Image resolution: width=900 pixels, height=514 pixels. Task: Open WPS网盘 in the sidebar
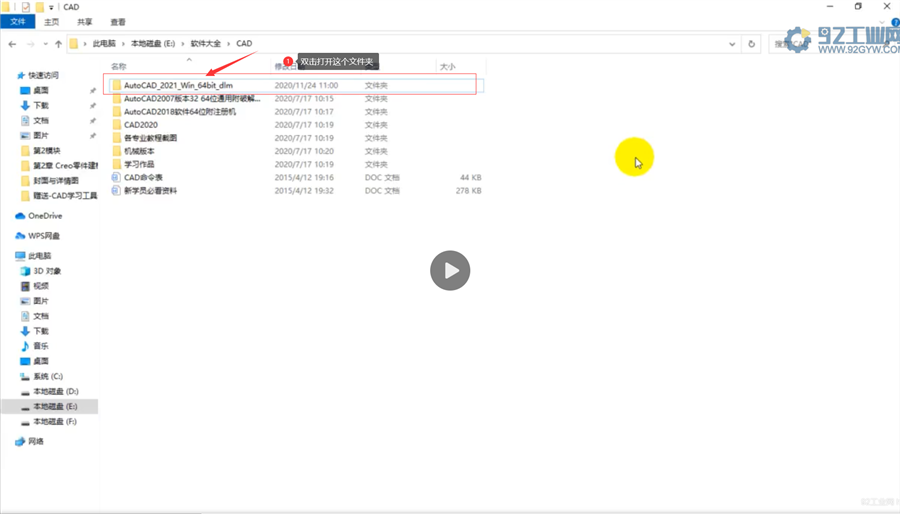[44, 236]
